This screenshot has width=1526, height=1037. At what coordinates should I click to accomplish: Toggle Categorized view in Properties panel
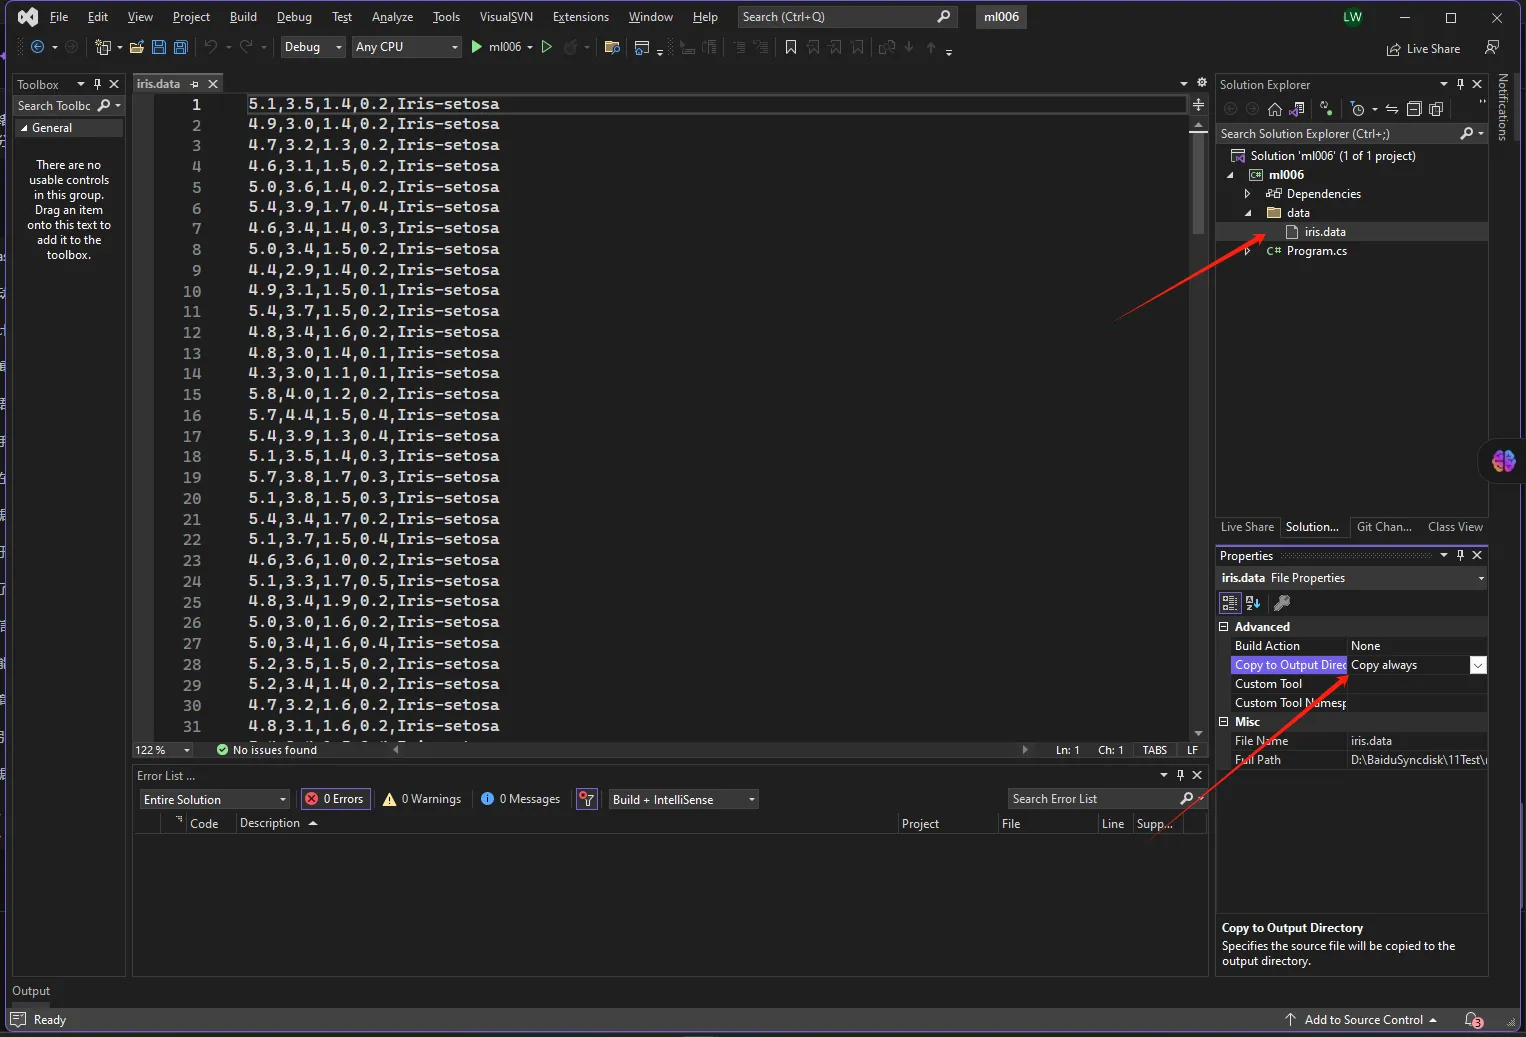(x=1230, y=603)
